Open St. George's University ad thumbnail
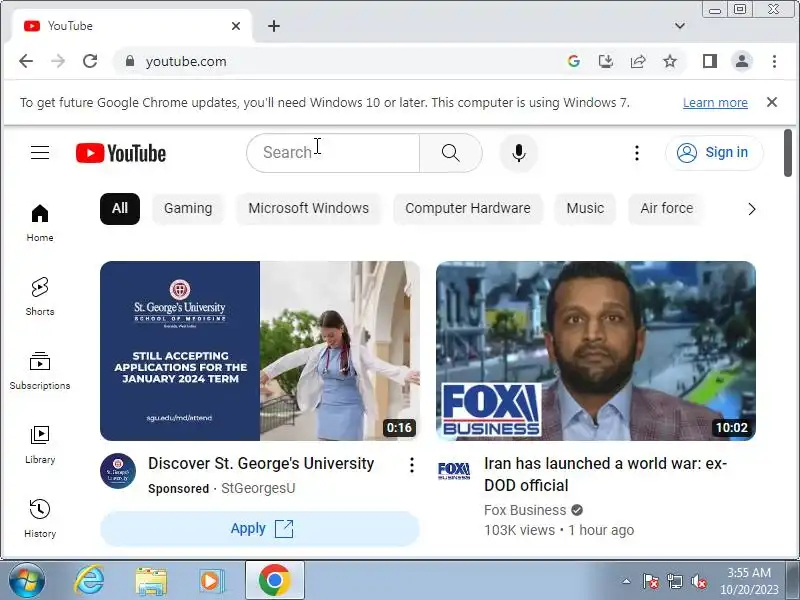Image resolution: width=800 pixels, height=600 pixels. pos(260,351)
